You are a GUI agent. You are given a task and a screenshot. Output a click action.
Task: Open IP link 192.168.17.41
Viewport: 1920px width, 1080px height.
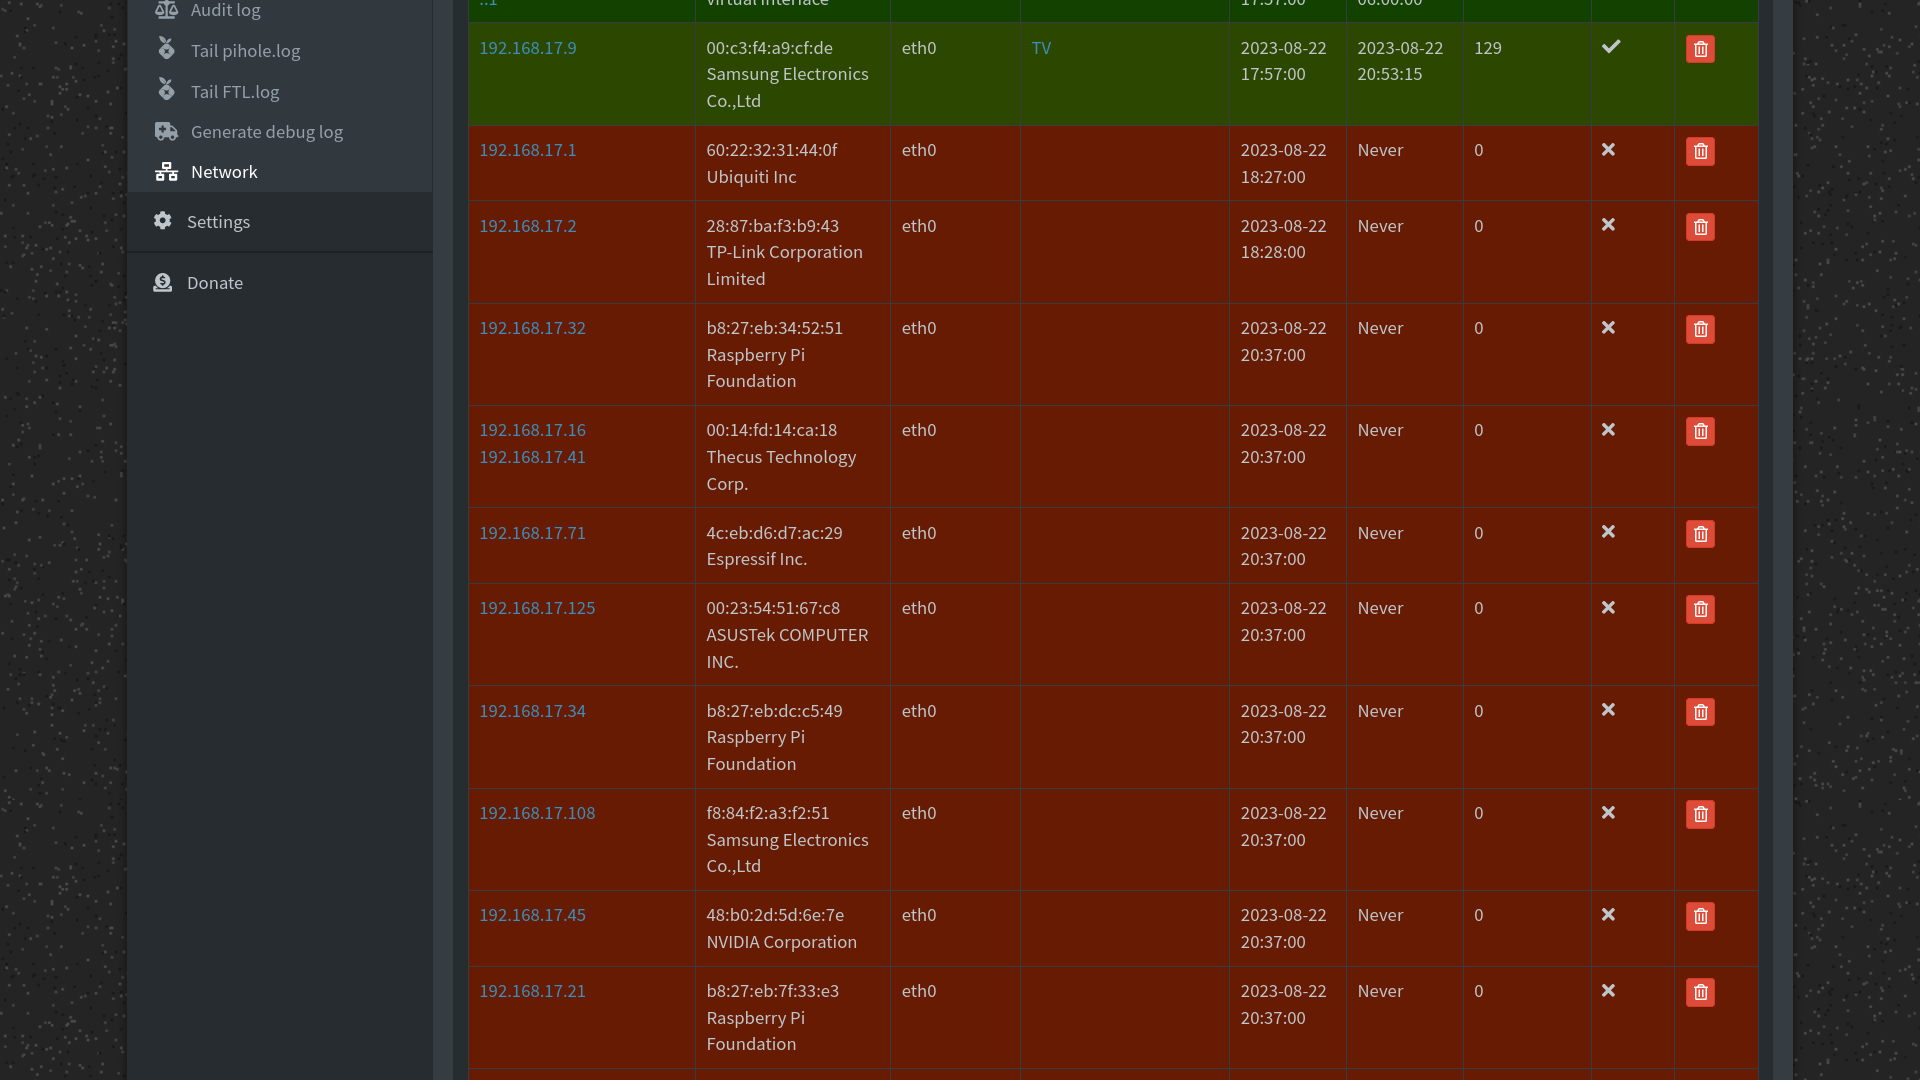pos(532,457)
